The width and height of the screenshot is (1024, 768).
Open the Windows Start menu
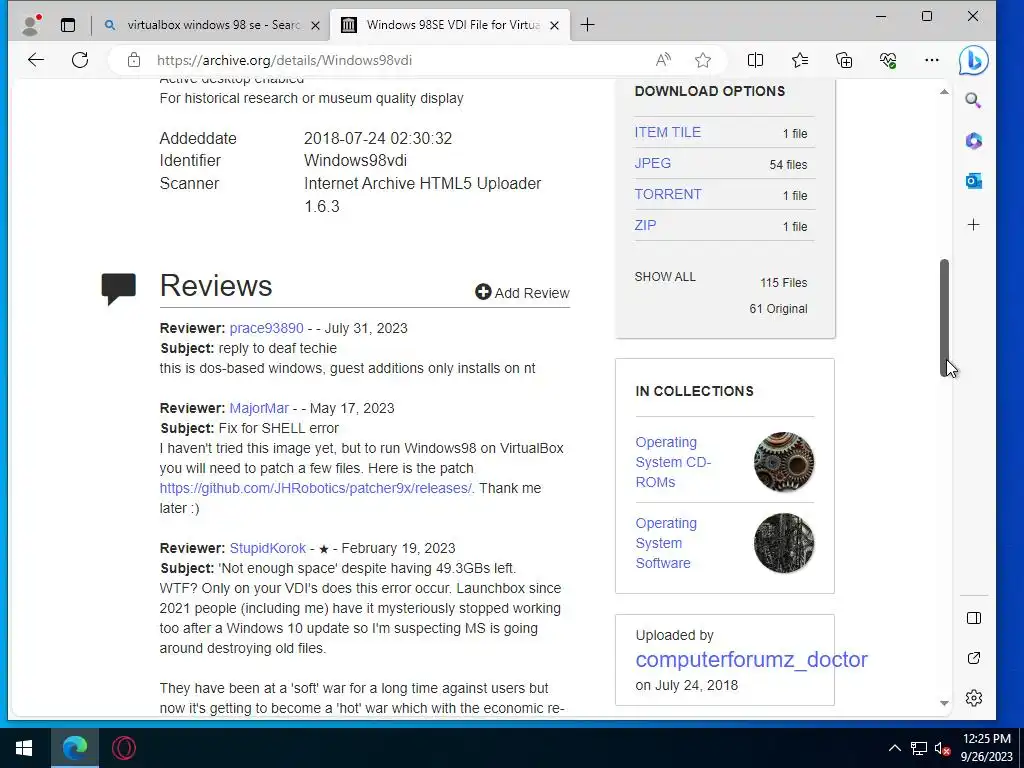(24, 748)
